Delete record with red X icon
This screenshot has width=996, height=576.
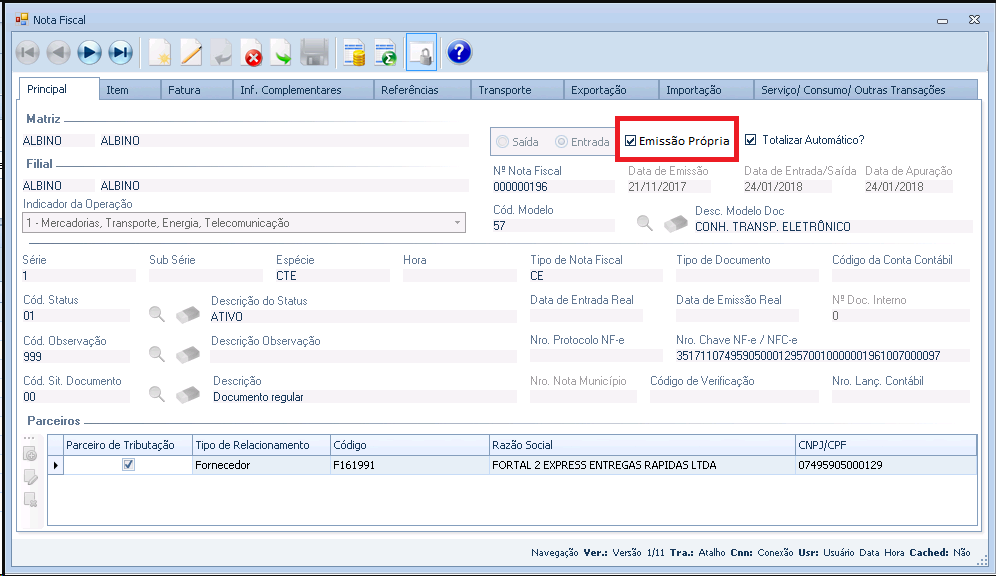252,53
